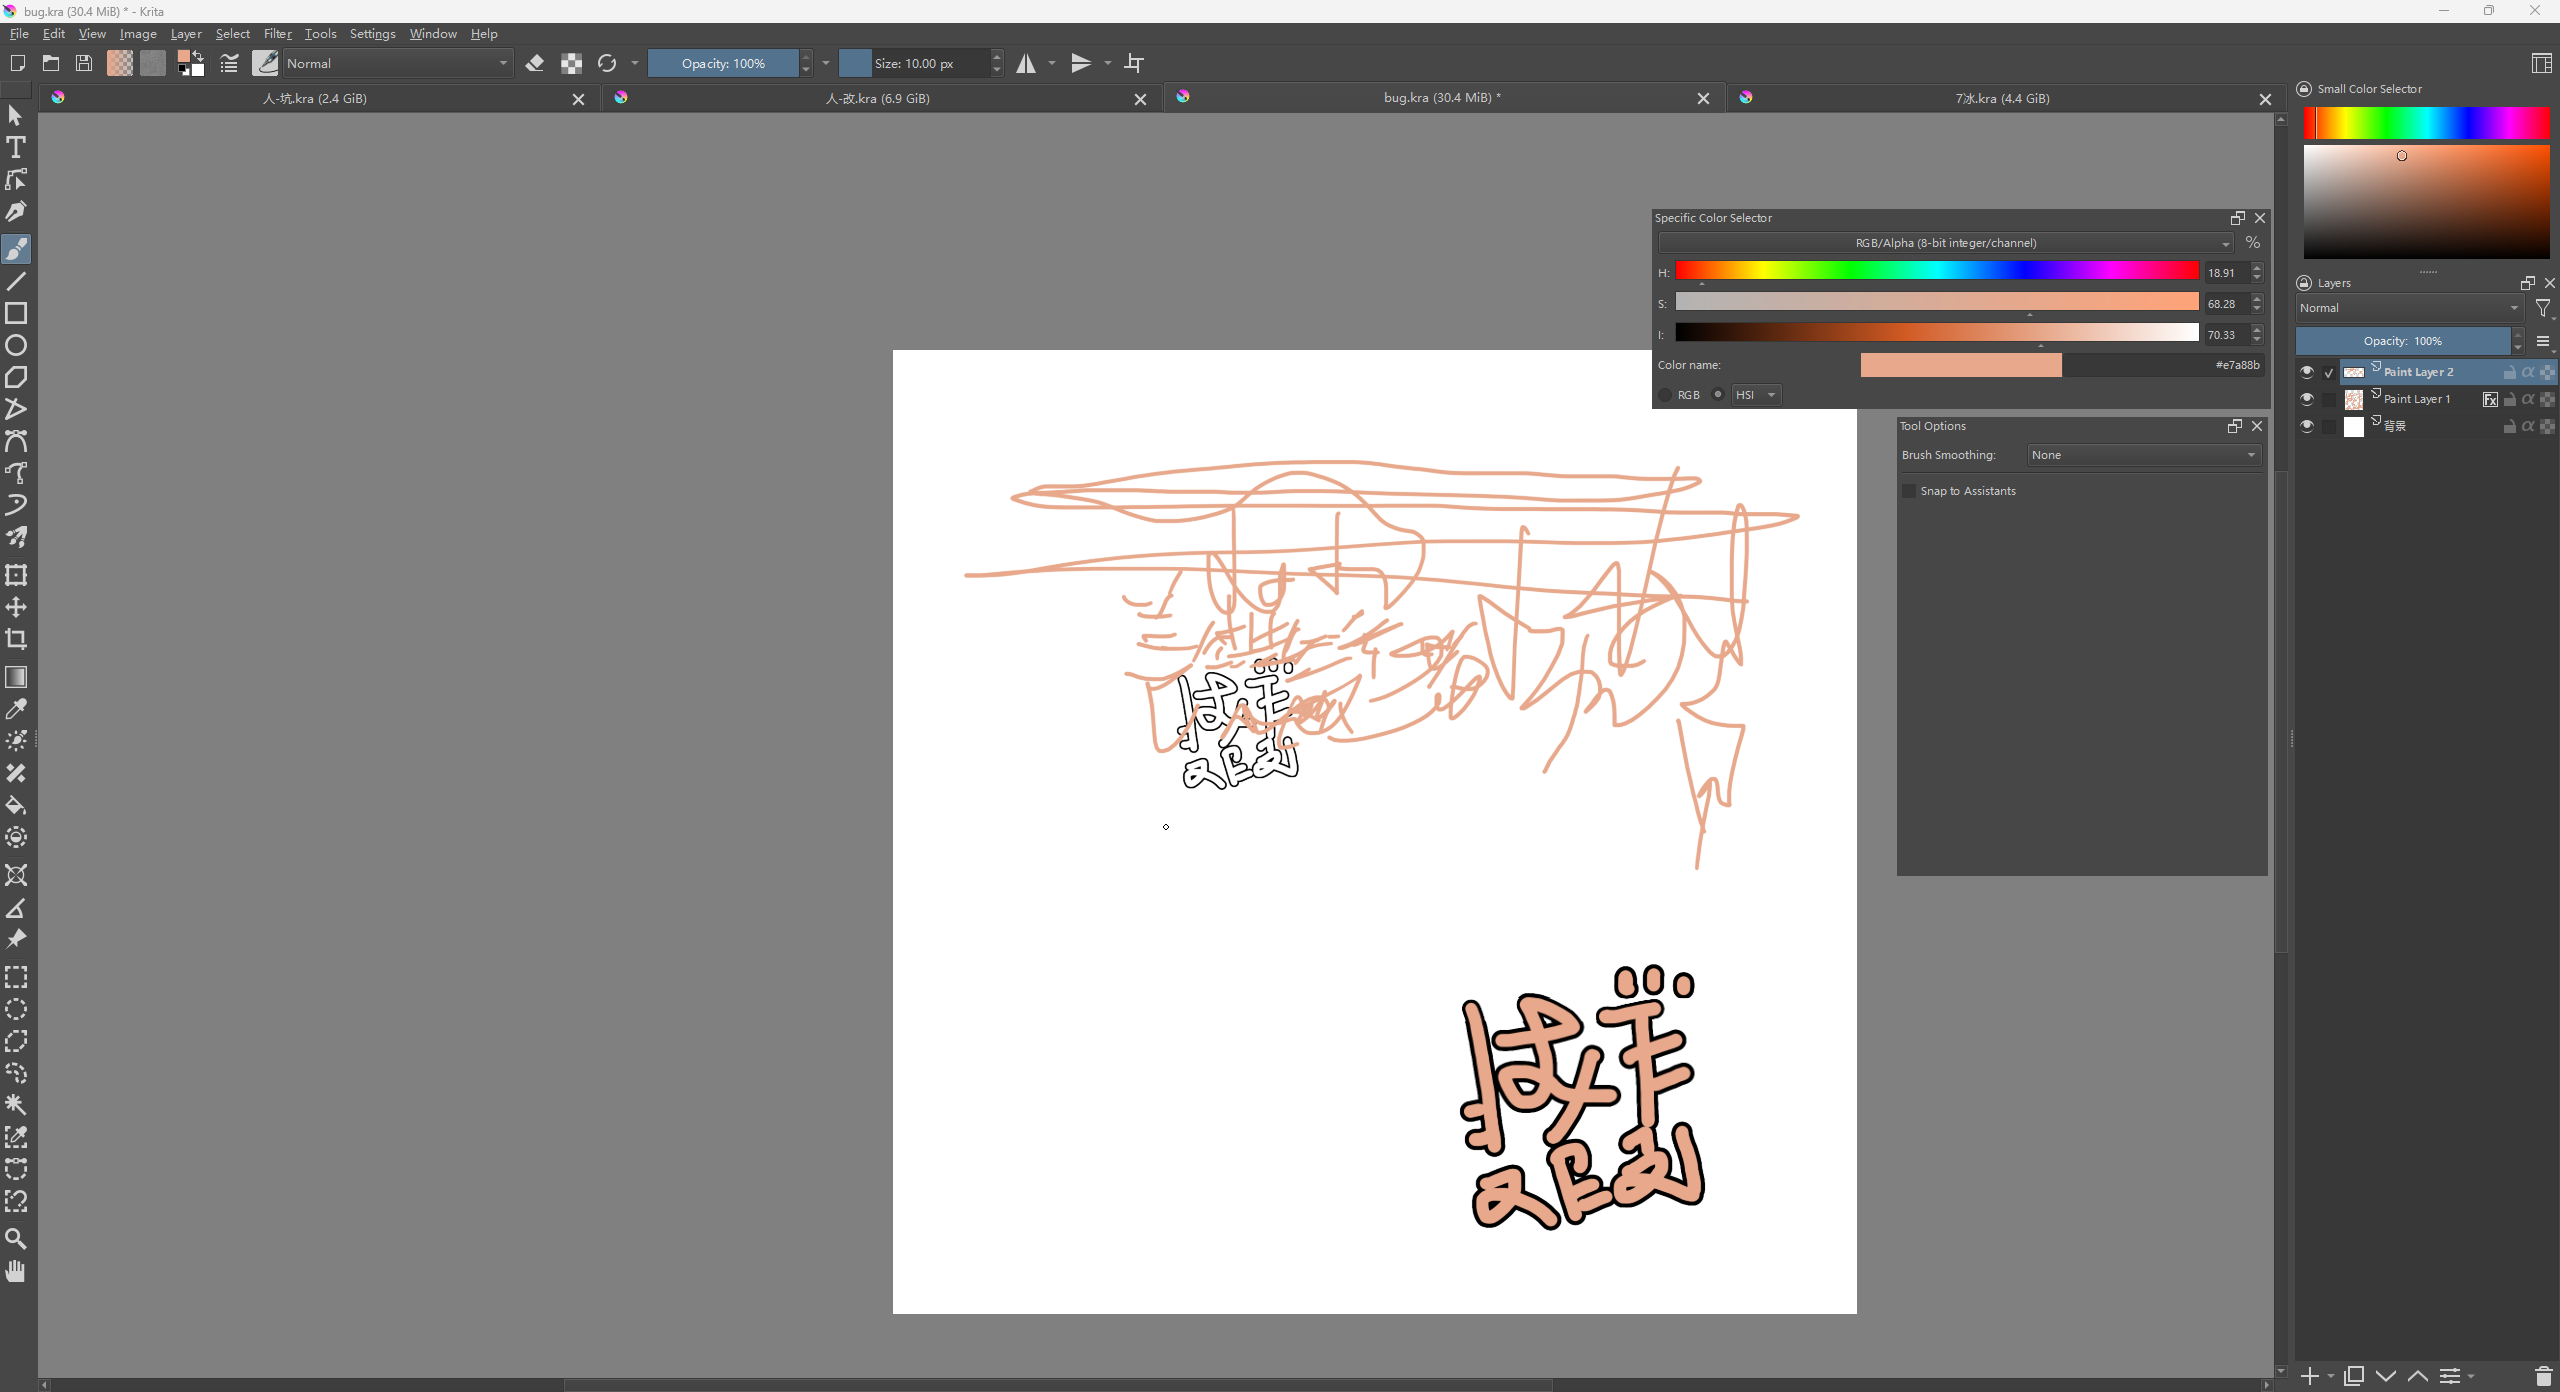Select the Zoom tool
The height and width of the screenshot is (1392, 2560).
click(x=16, y=1239)
